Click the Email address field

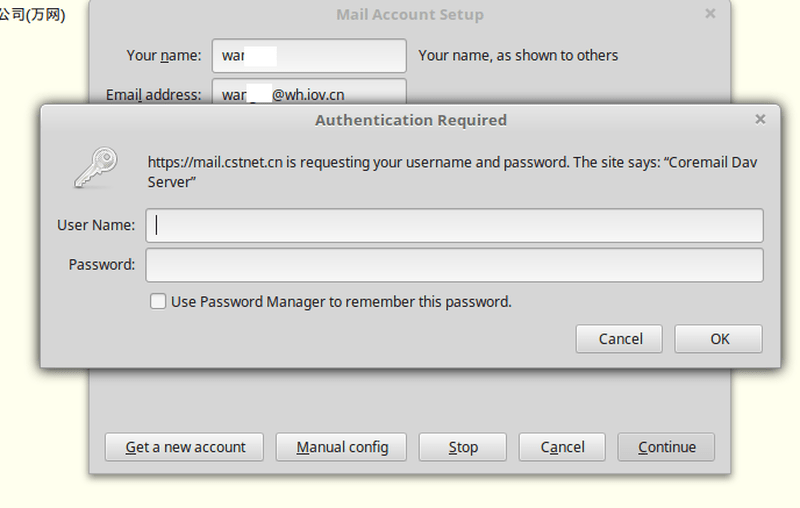click(309, 93)
